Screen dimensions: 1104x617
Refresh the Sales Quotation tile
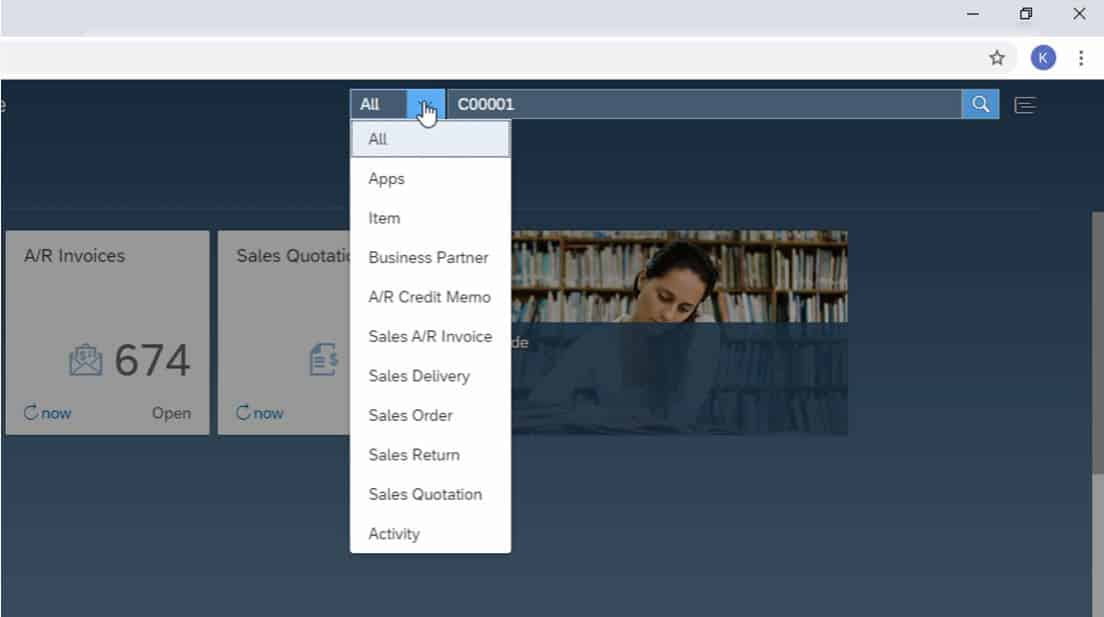[x=259, y=413]
